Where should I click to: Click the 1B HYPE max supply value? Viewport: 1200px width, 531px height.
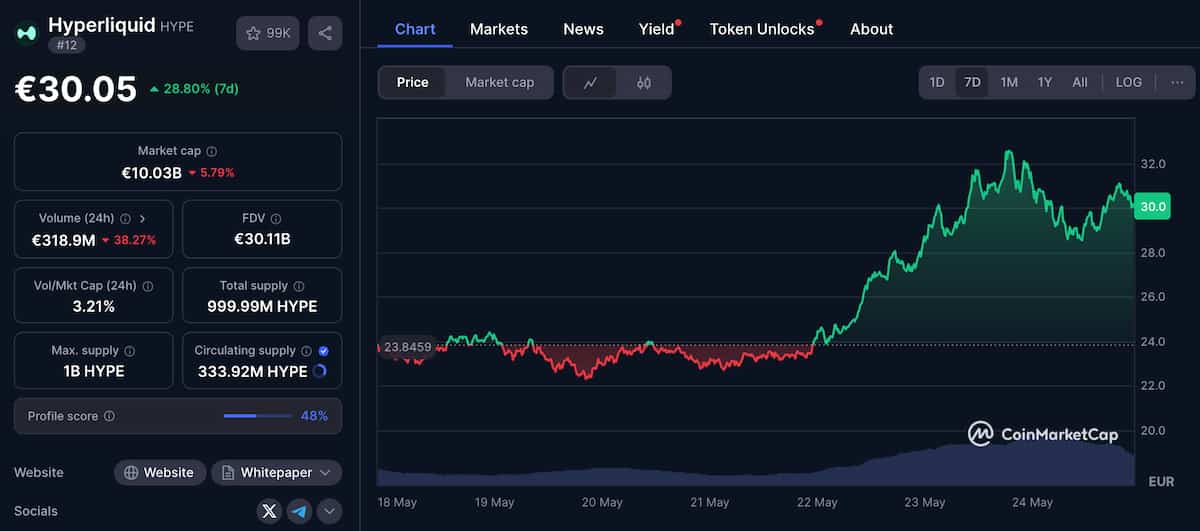click(x=94, y=371)
